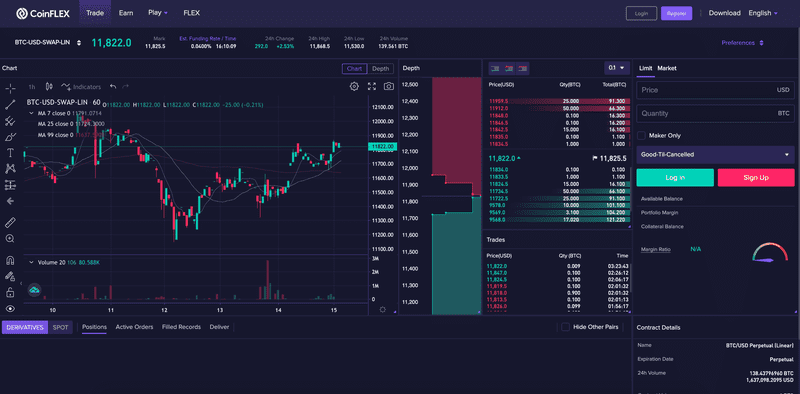Open the FLEX menu item

point(191,13)
